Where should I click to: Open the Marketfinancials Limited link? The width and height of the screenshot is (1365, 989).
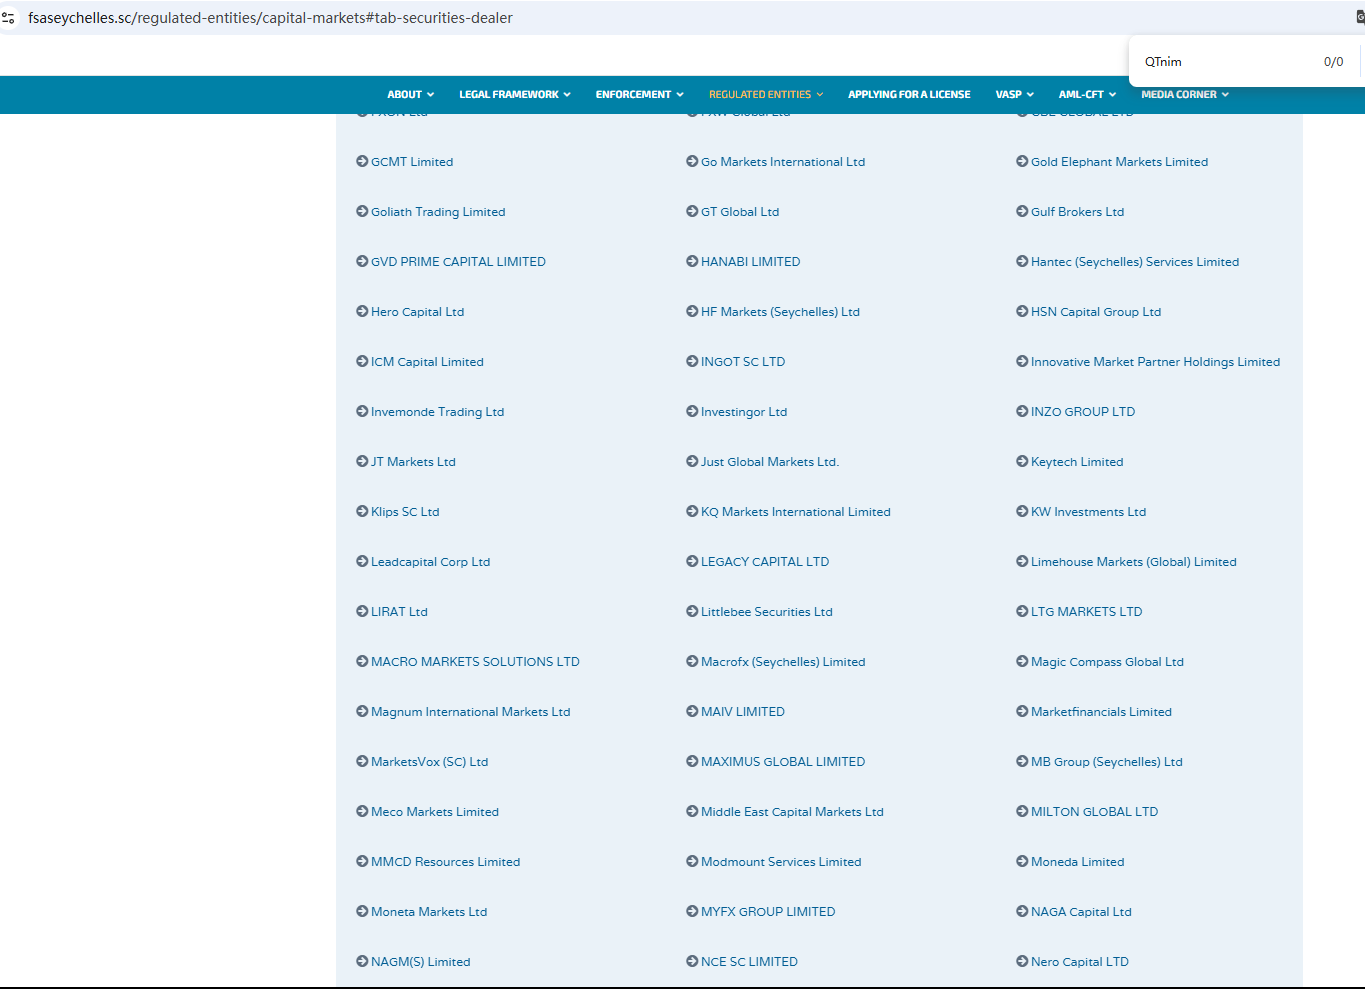[x=1101, y=712]
